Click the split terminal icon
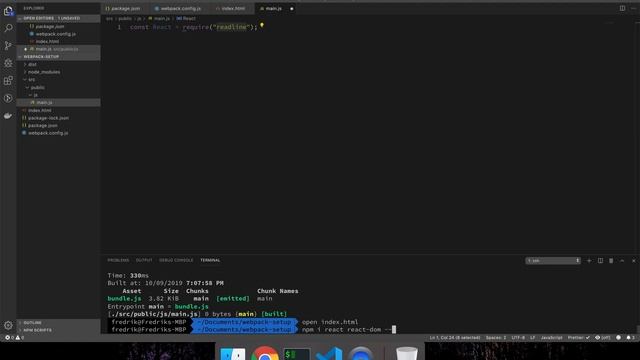640x360 pixels. click(x=600, y=260)
